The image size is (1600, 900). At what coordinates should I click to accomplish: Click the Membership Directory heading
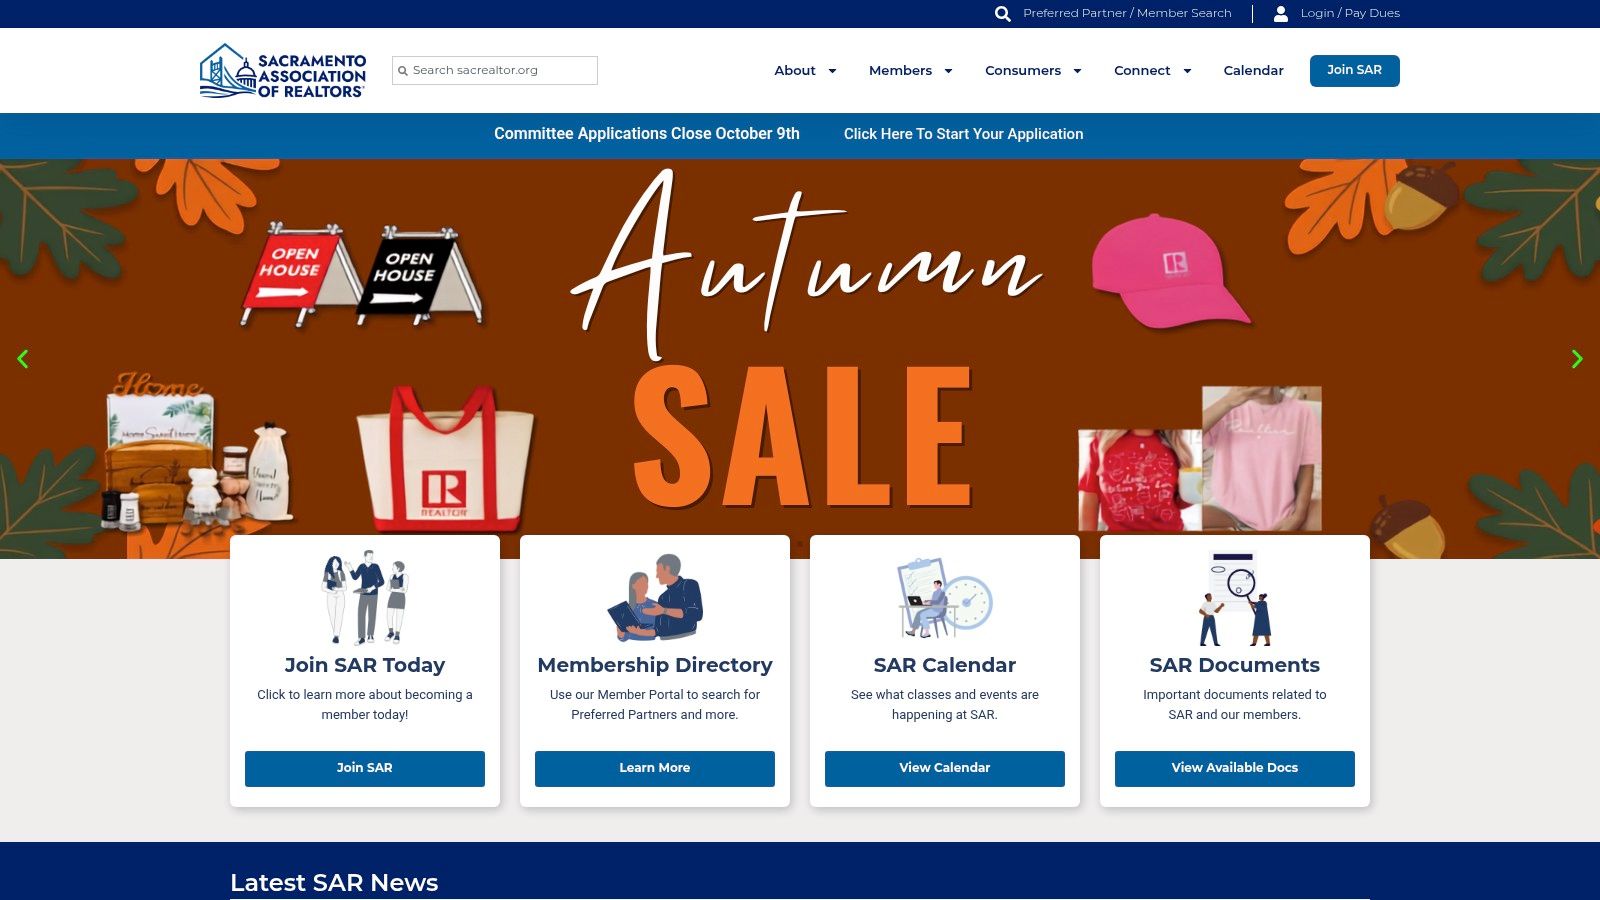tap(655, 665)
